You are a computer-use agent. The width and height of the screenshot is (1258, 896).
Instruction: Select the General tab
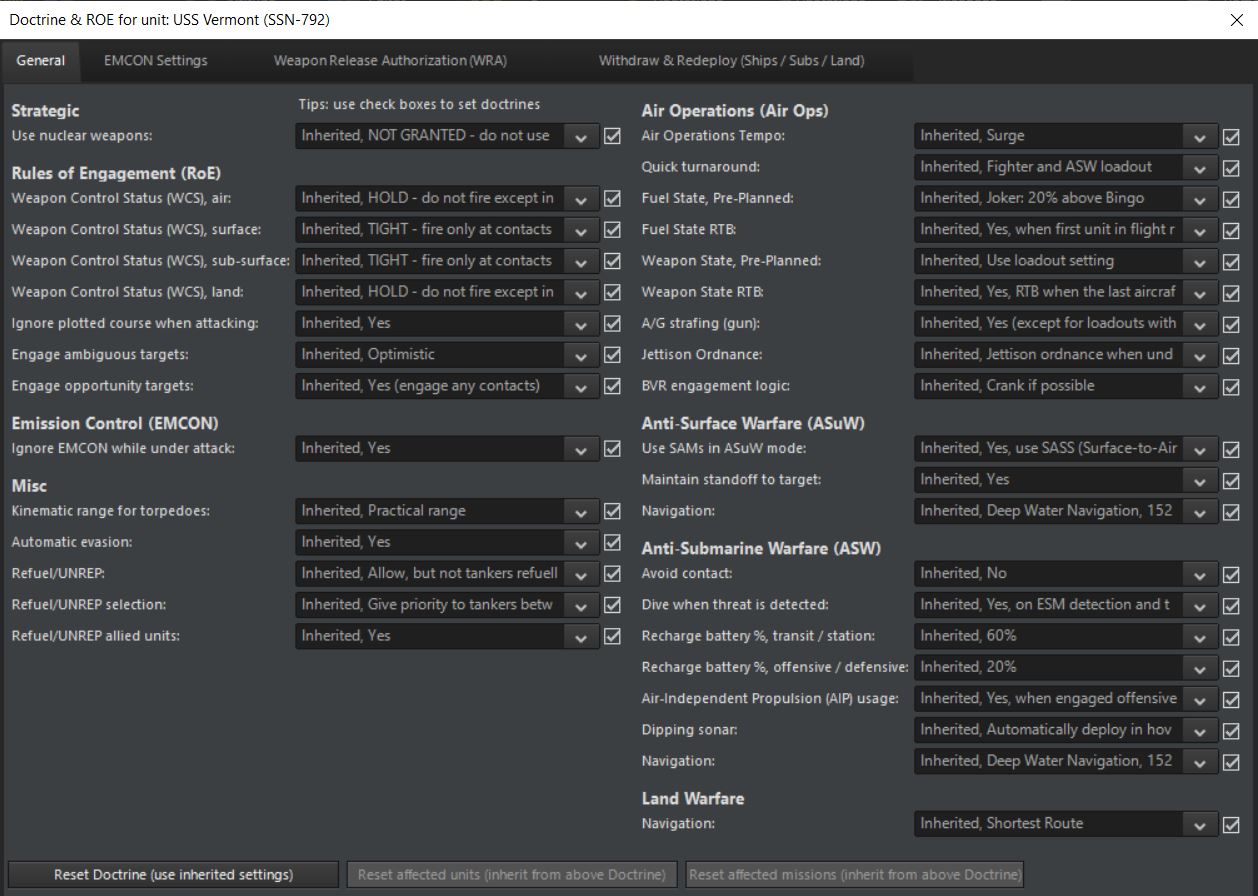pyautogui.click(x=41, y=60)
